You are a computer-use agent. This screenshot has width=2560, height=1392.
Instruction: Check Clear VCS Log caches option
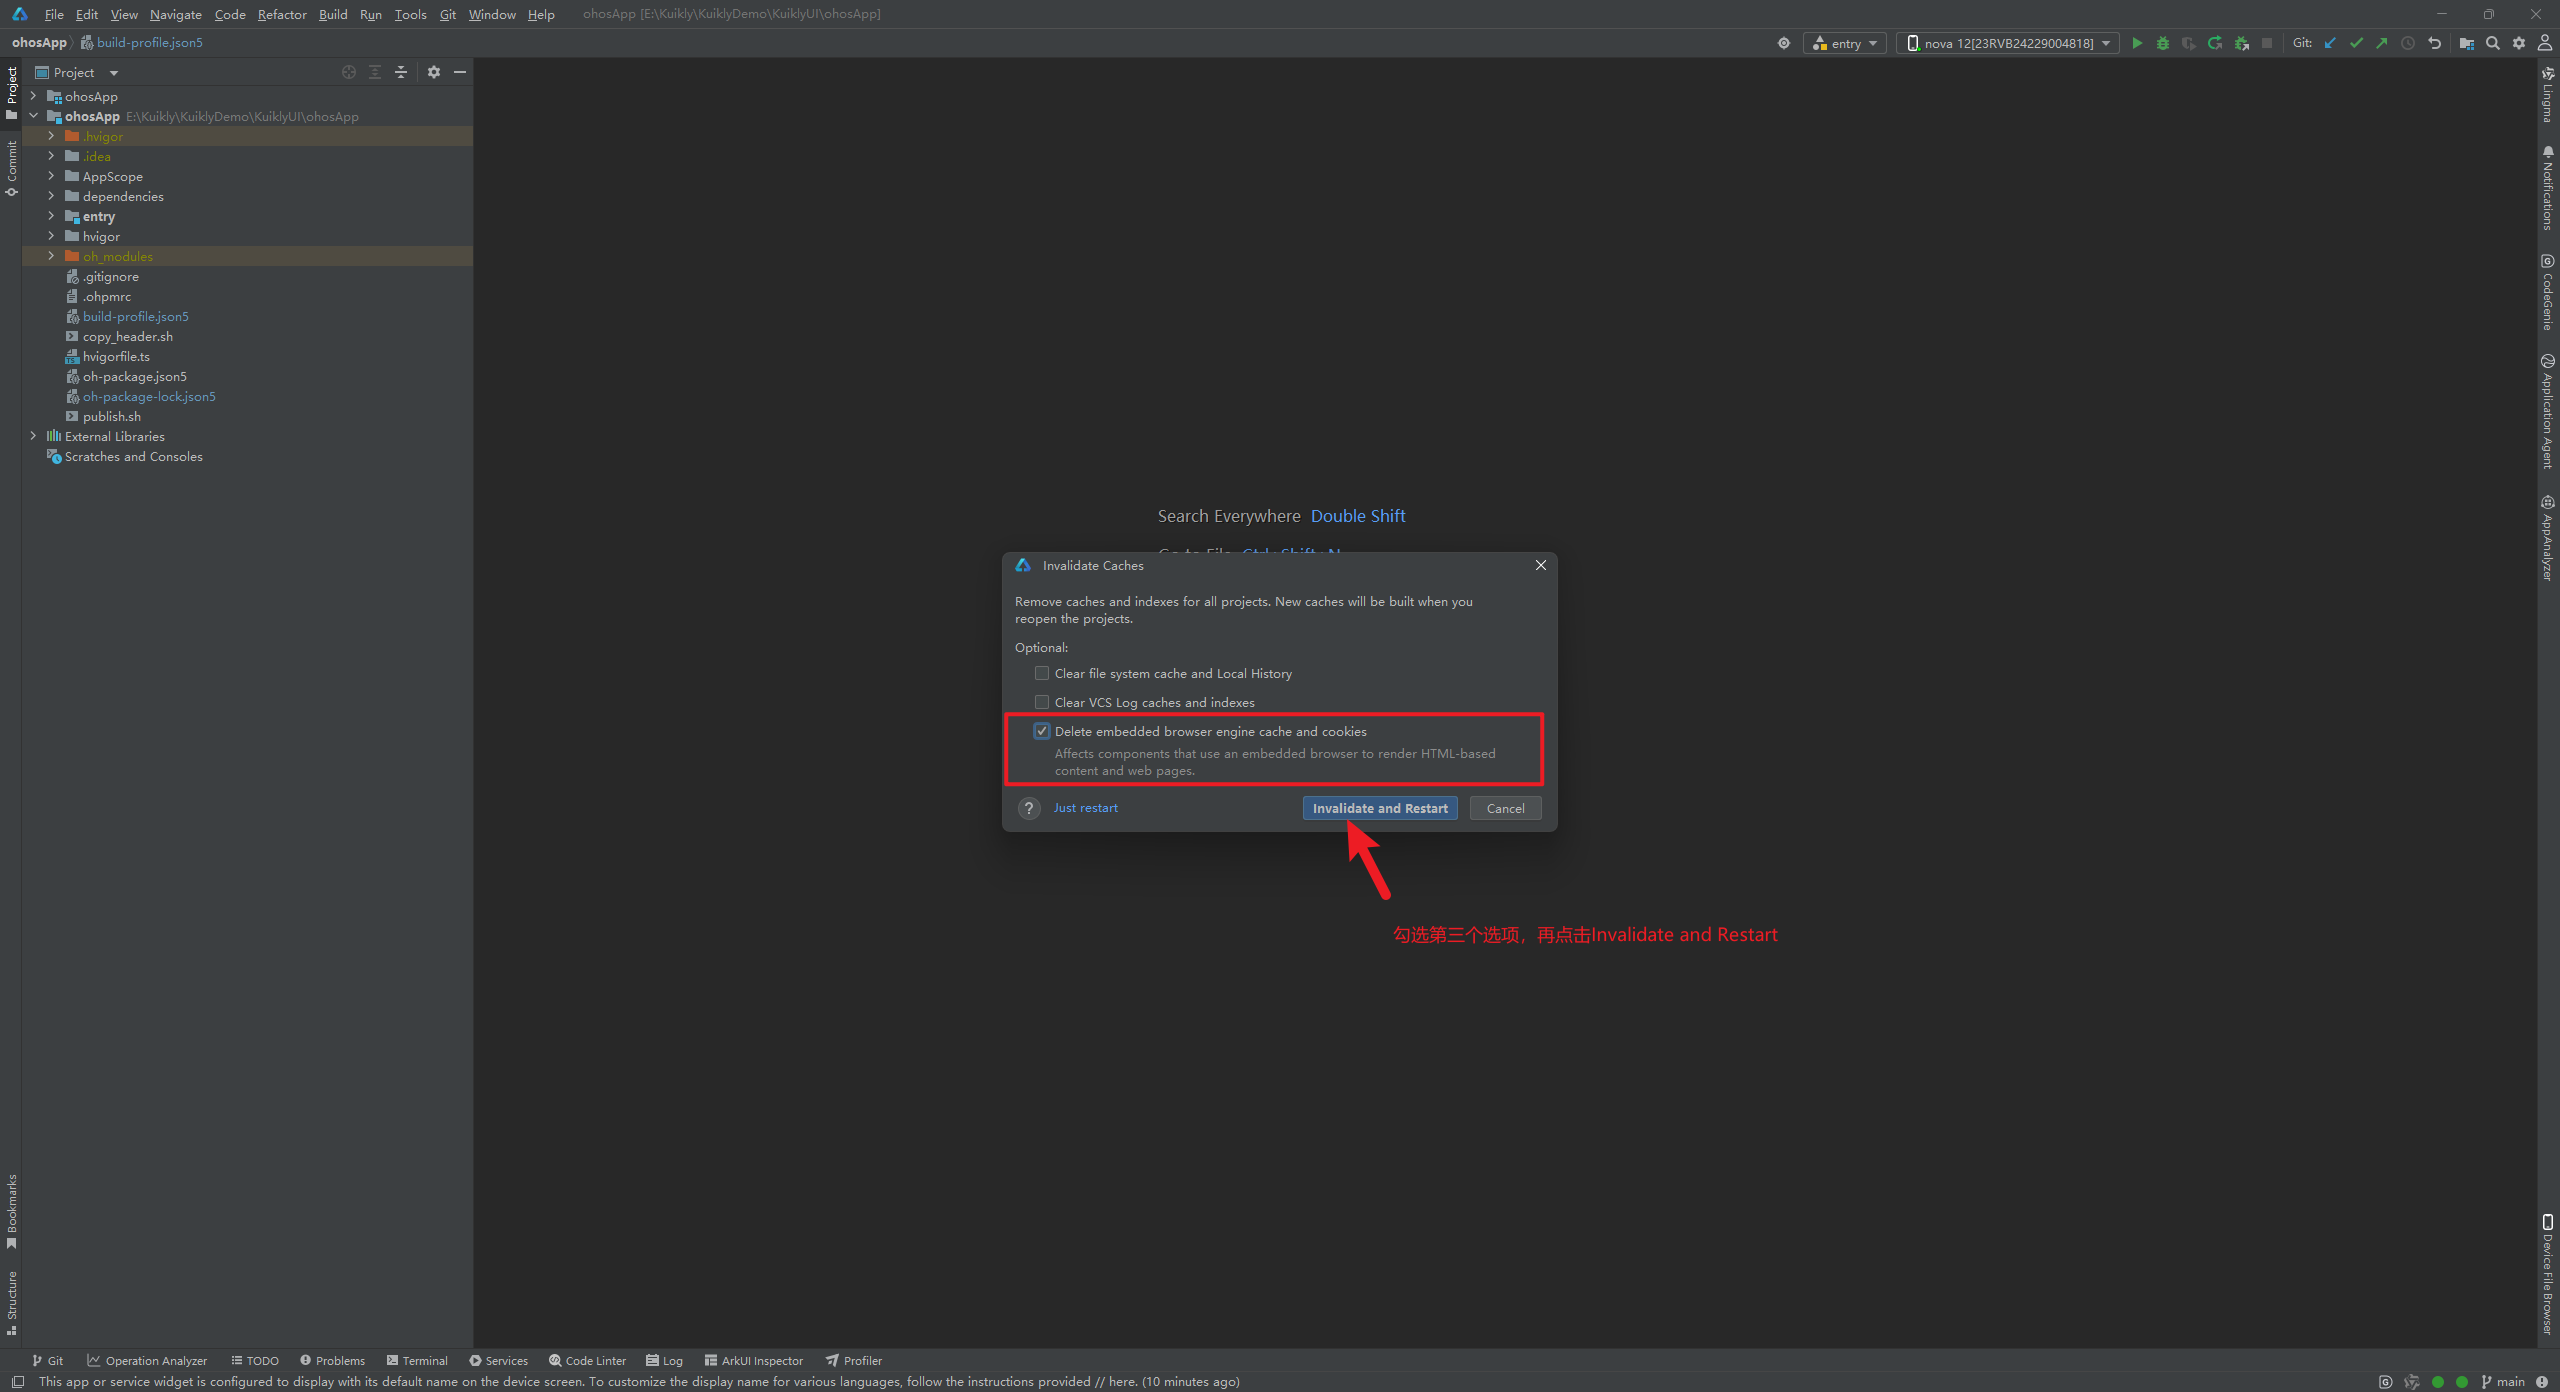(x=1042, y=702)
